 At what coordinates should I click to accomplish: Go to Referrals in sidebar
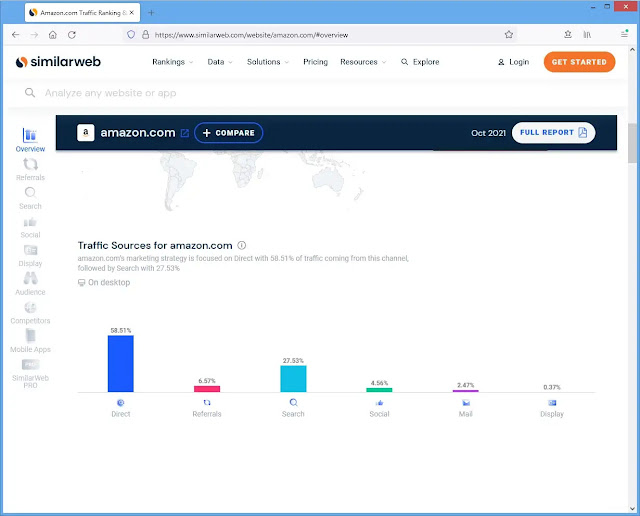(x=30, y=169)
